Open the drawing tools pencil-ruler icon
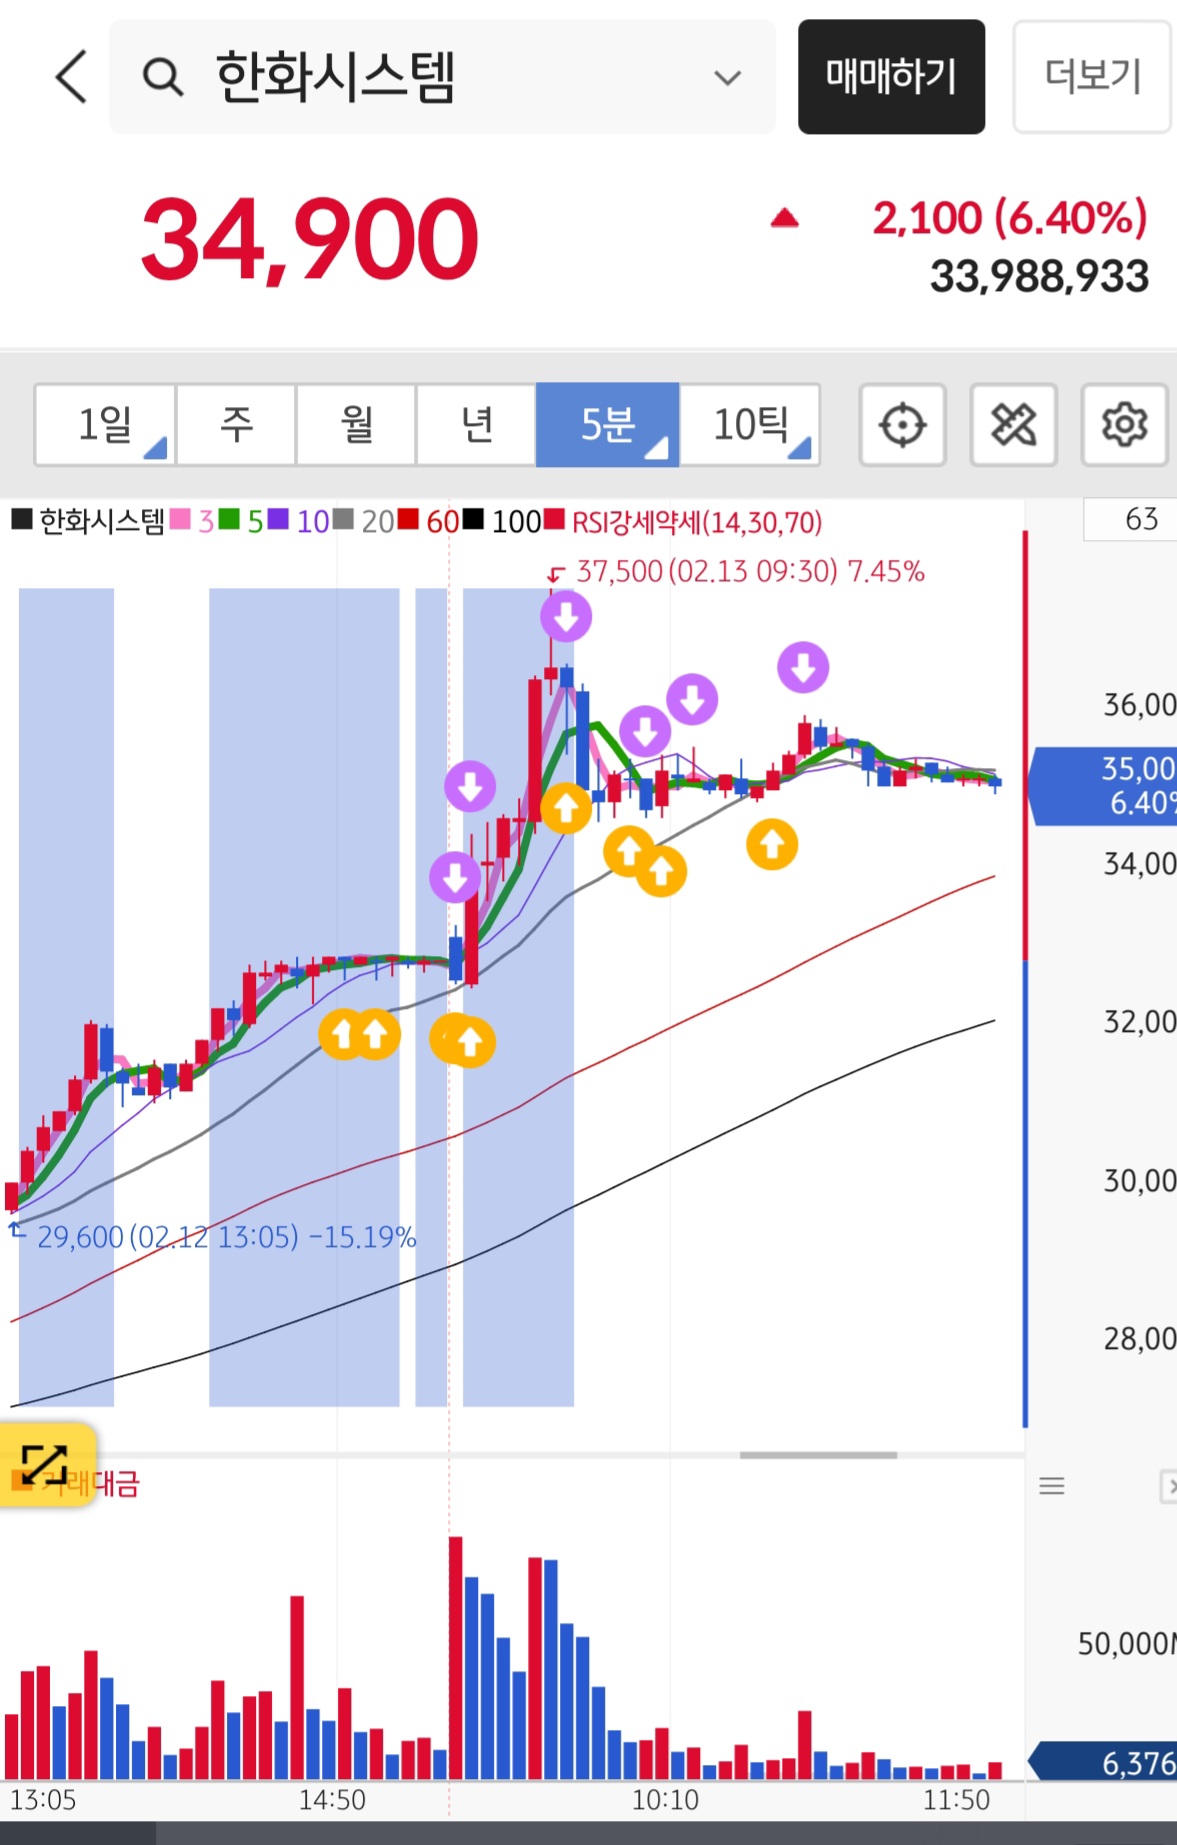 1013,425
